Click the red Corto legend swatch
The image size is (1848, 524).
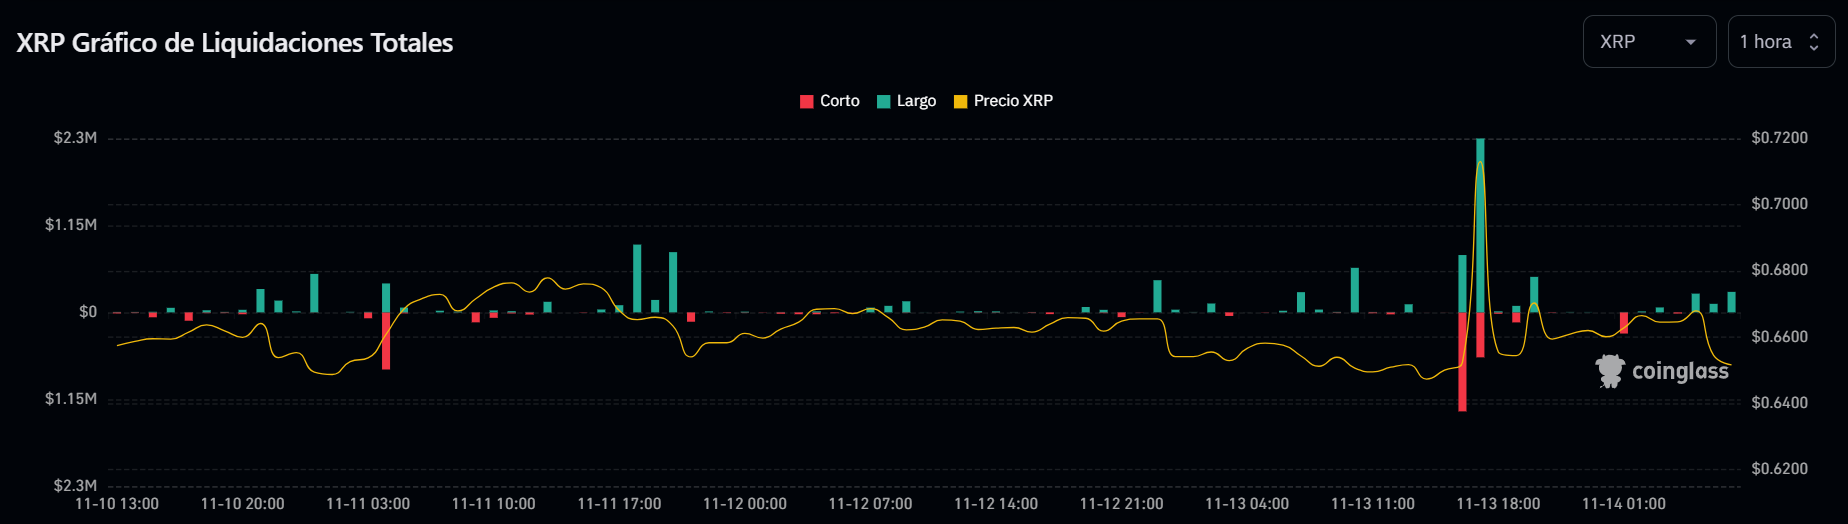point(807,102)
